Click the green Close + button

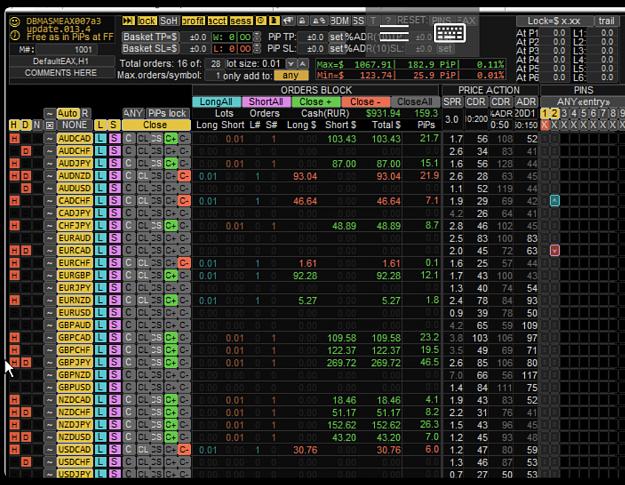(316, 102)
